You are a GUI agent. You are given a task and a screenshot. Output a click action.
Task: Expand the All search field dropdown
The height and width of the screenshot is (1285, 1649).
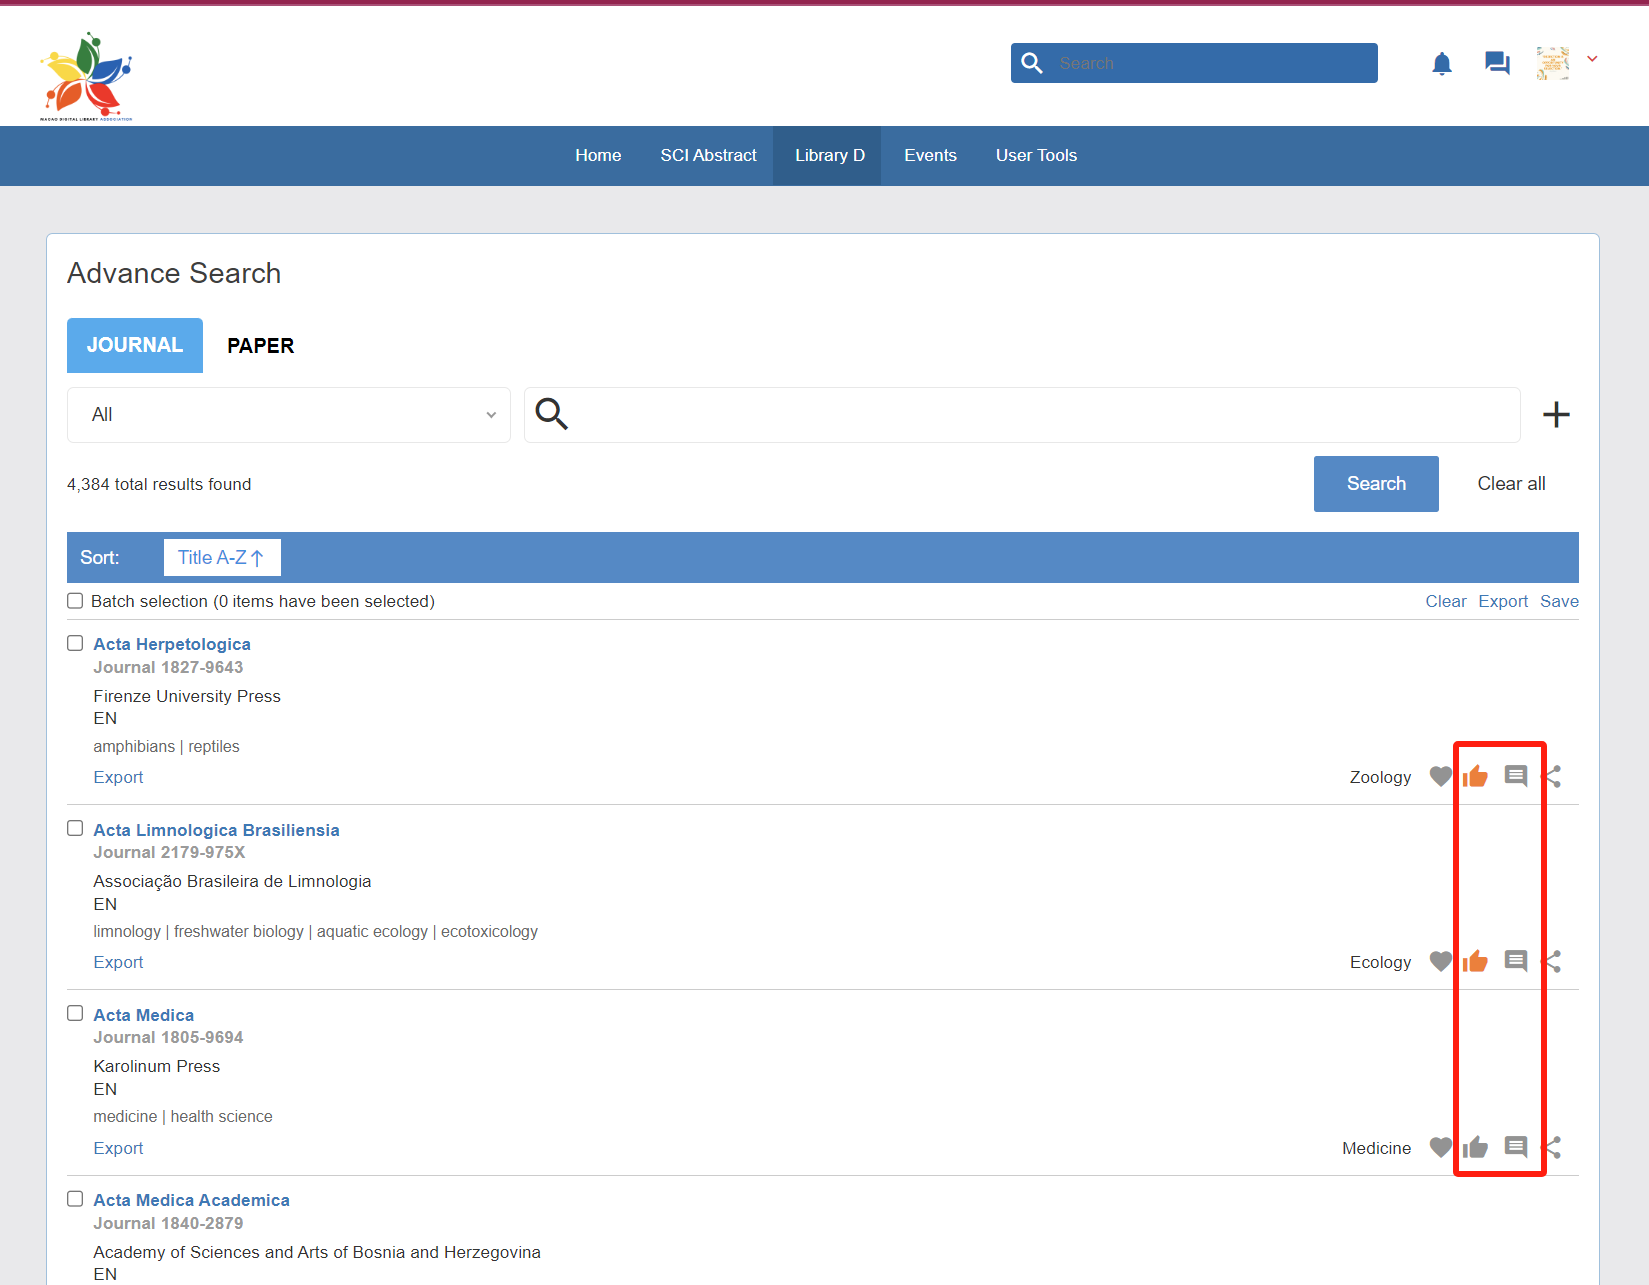[288, 415]
